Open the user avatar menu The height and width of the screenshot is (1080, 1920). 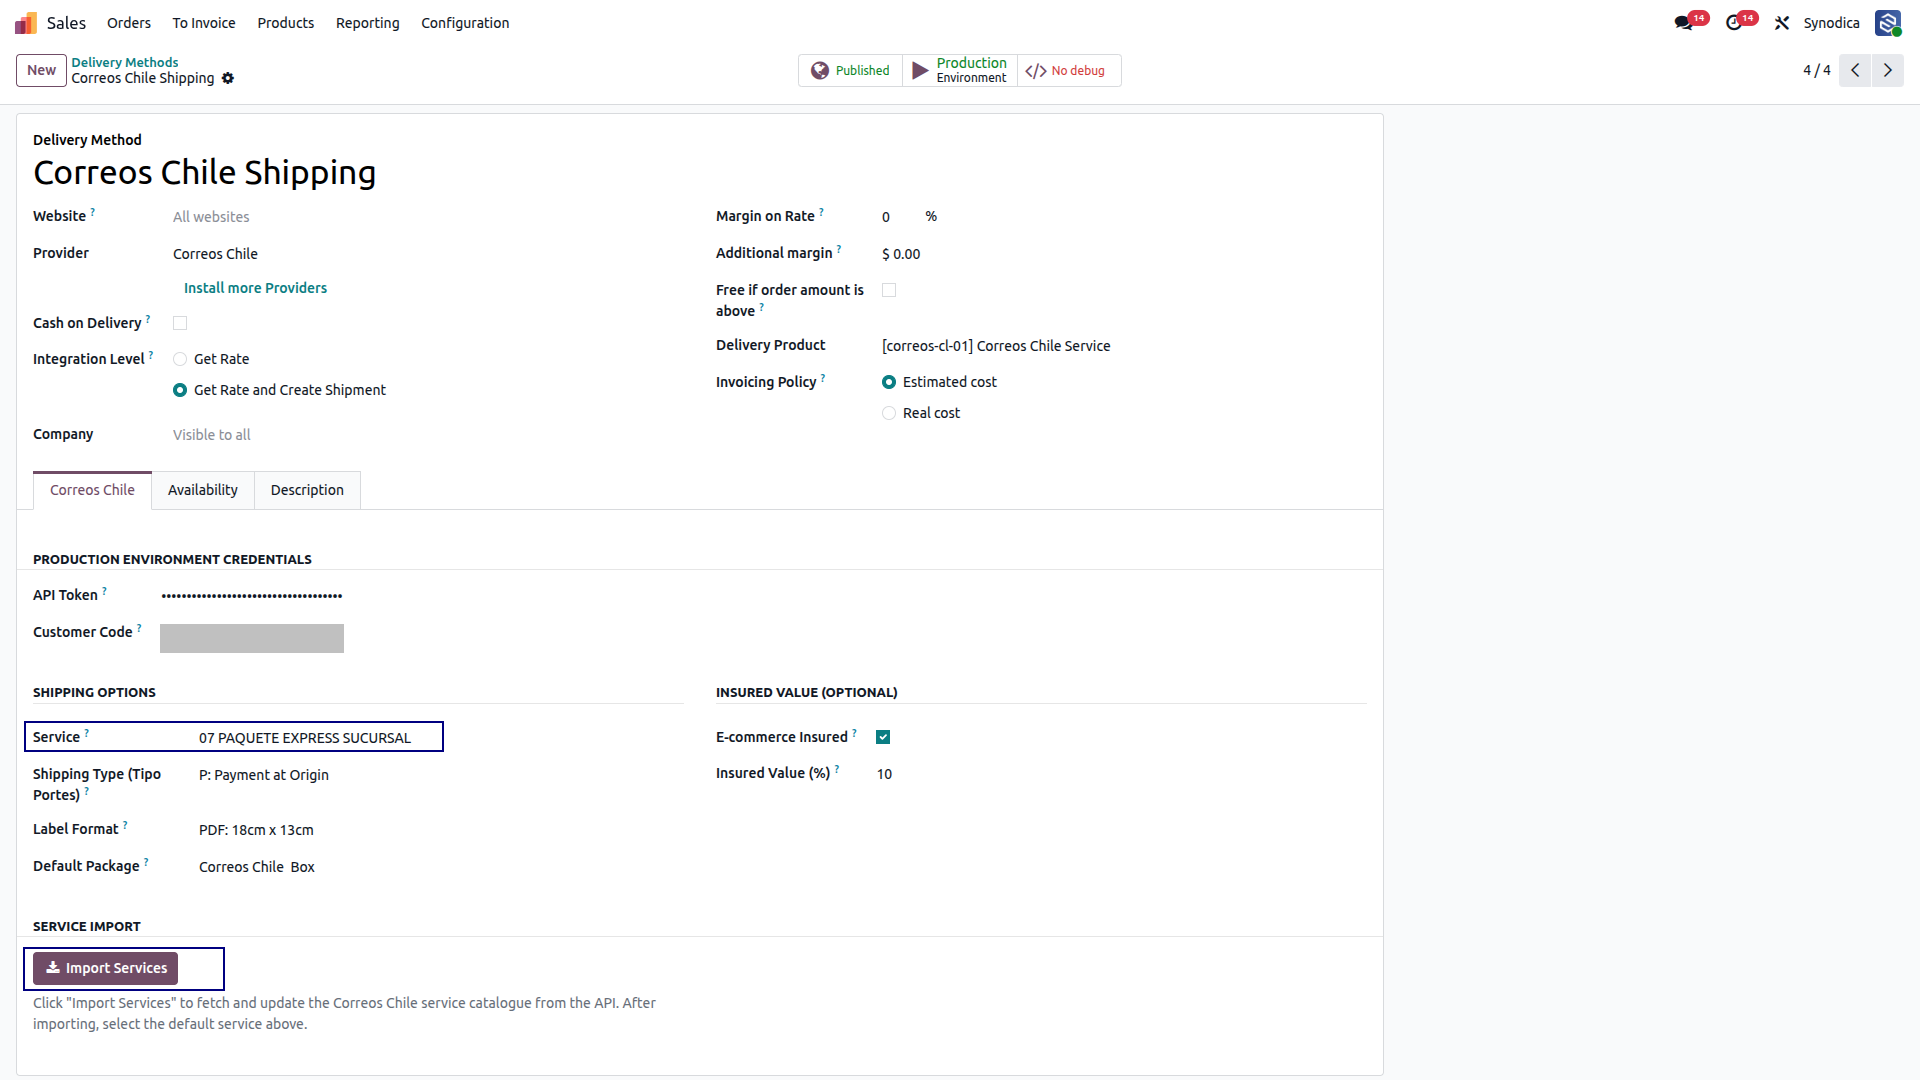coord(1888,23)
